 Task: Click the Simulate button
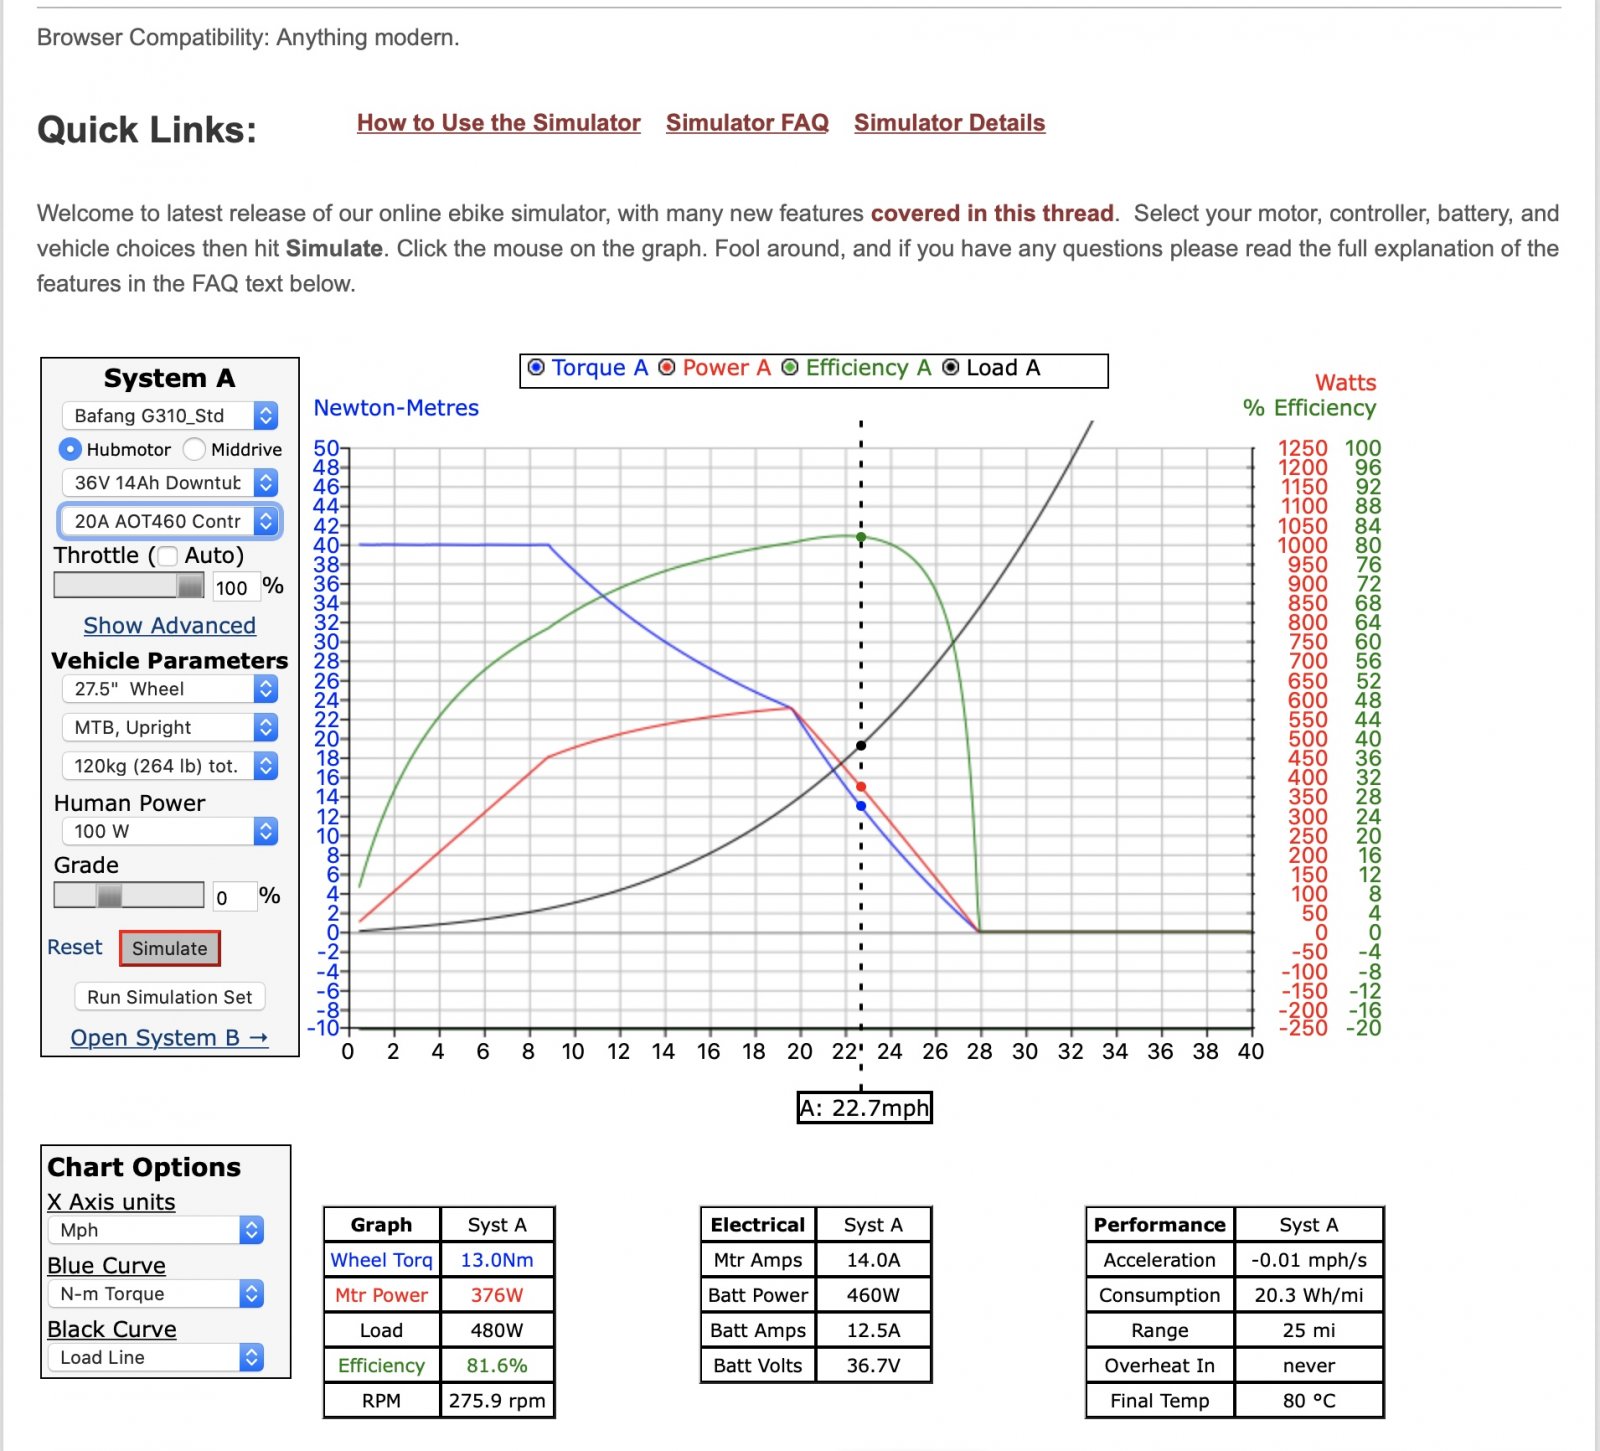(169, 948)
